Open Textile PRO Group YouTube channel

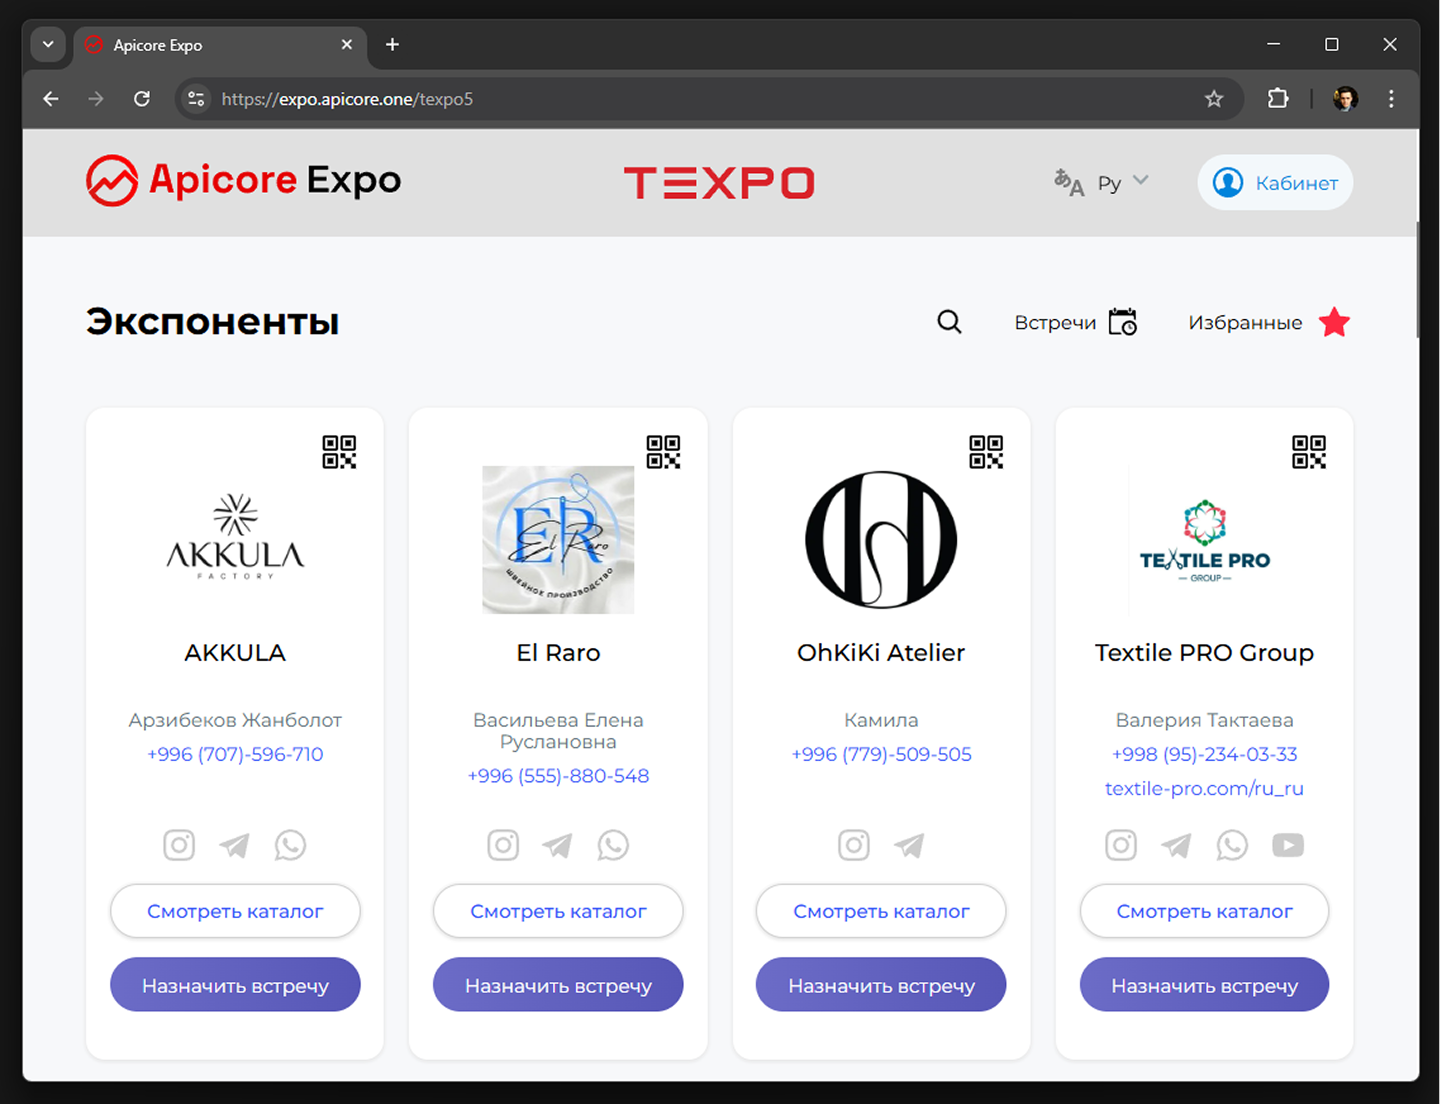[1287, 845]
